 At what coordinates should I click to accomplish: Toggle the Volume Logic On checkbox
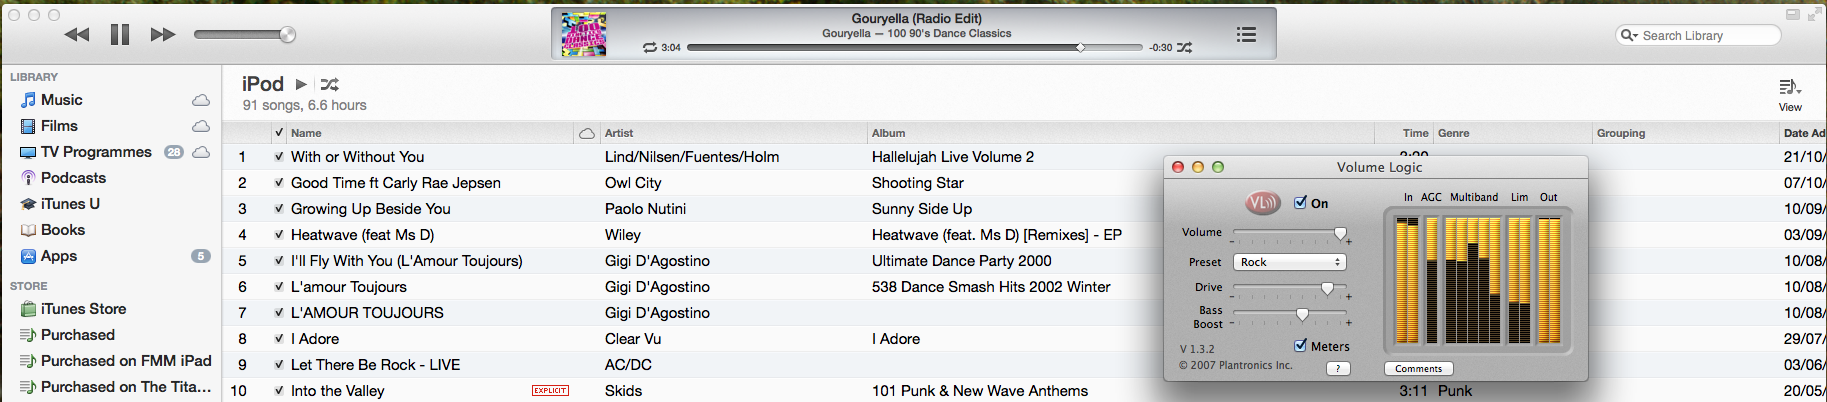pos(1300,202)
